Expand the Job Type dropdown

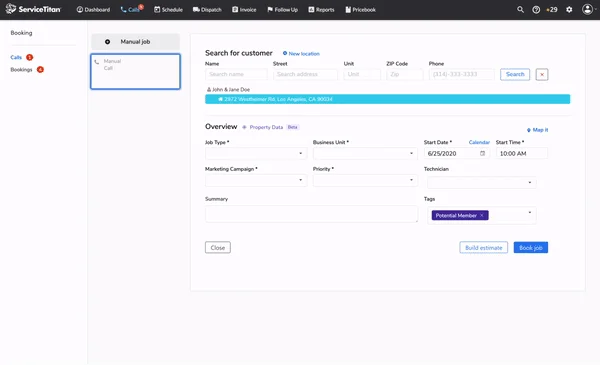coord(256,153)
